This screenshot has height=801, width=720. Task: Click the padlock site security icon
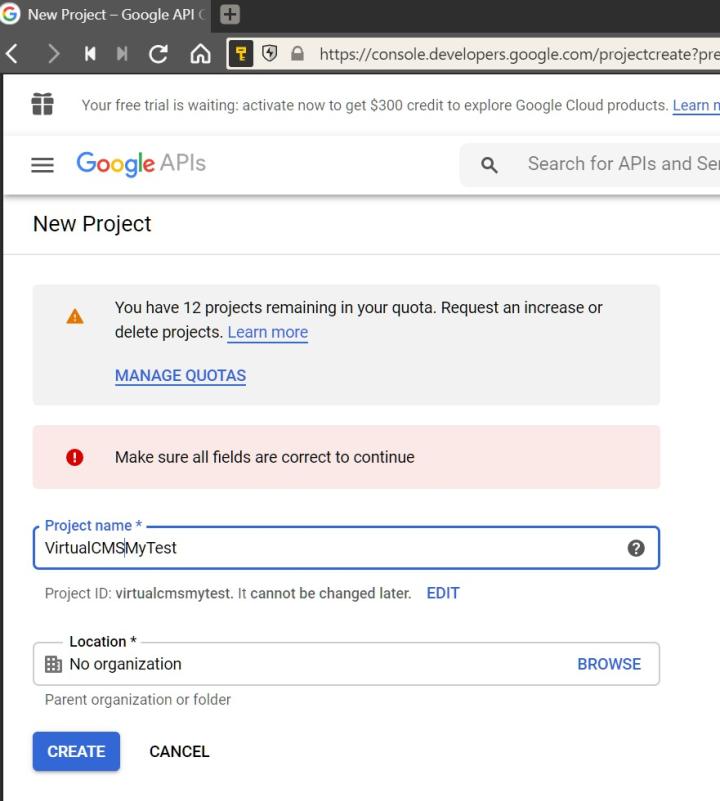tap(298, 54)
